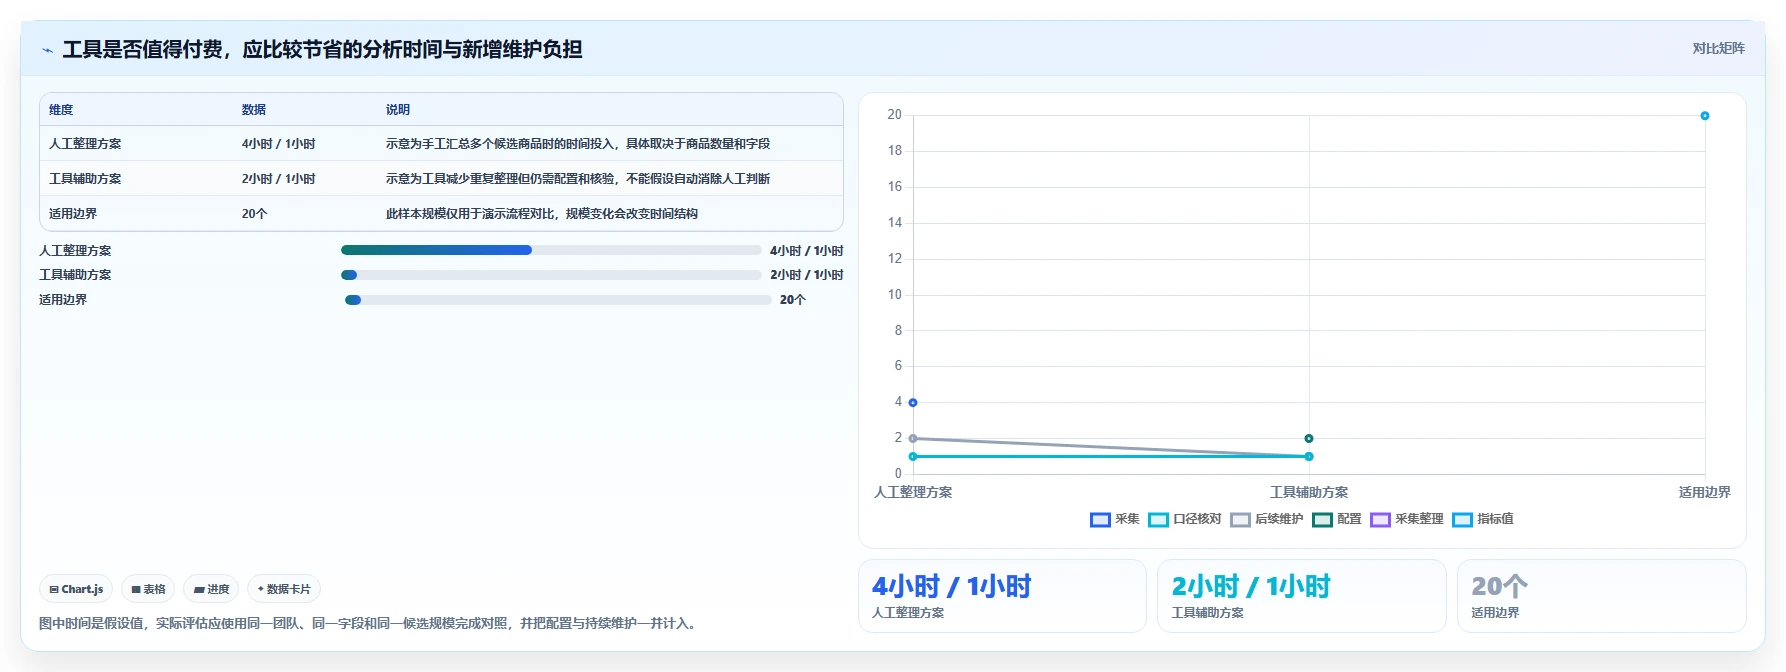
Task: Click the 20个 data card
Action: pyautogui.click(x=1601, y=596)
